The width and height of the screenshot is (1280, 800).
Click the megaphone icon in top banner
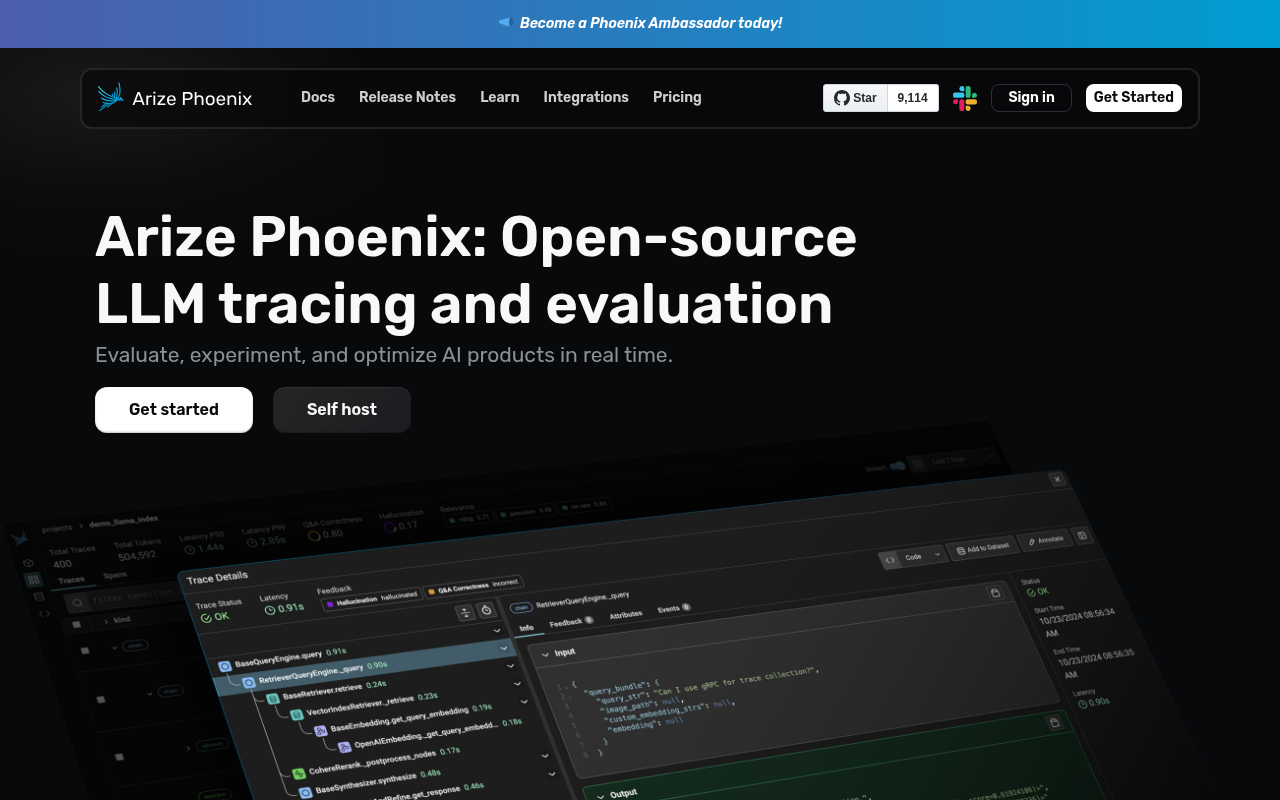pyautogui.click(x=505, y=22)
